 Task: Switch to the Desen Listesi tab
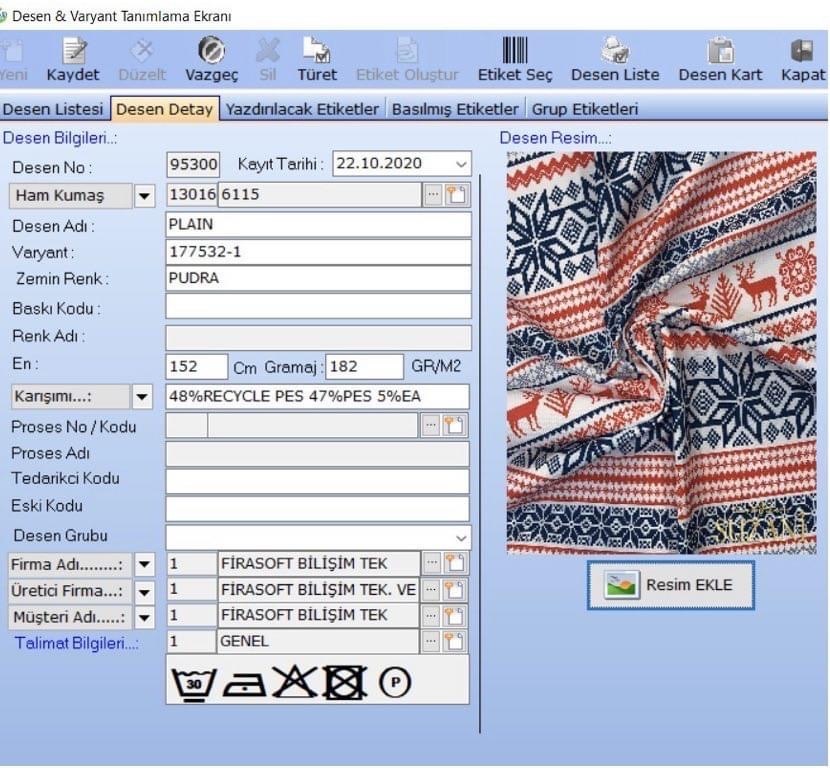pos(54,109)
